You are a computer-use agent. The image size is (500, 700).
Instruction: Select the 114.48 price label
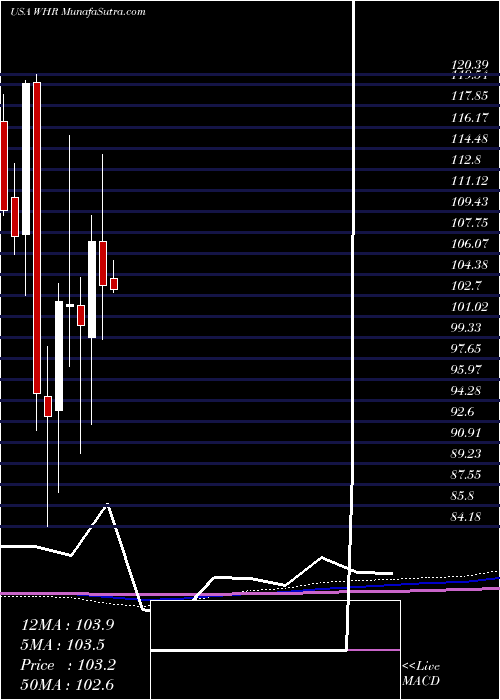[x=470, y=139]
